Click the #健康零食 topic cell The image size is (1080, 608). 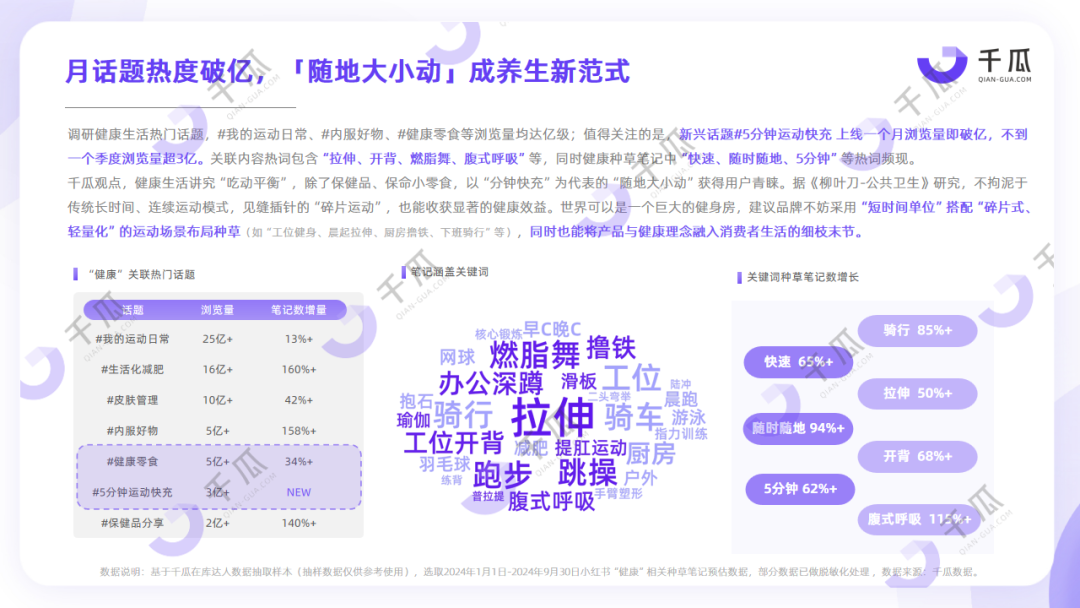pyautogui.click(x=132, y=461)
